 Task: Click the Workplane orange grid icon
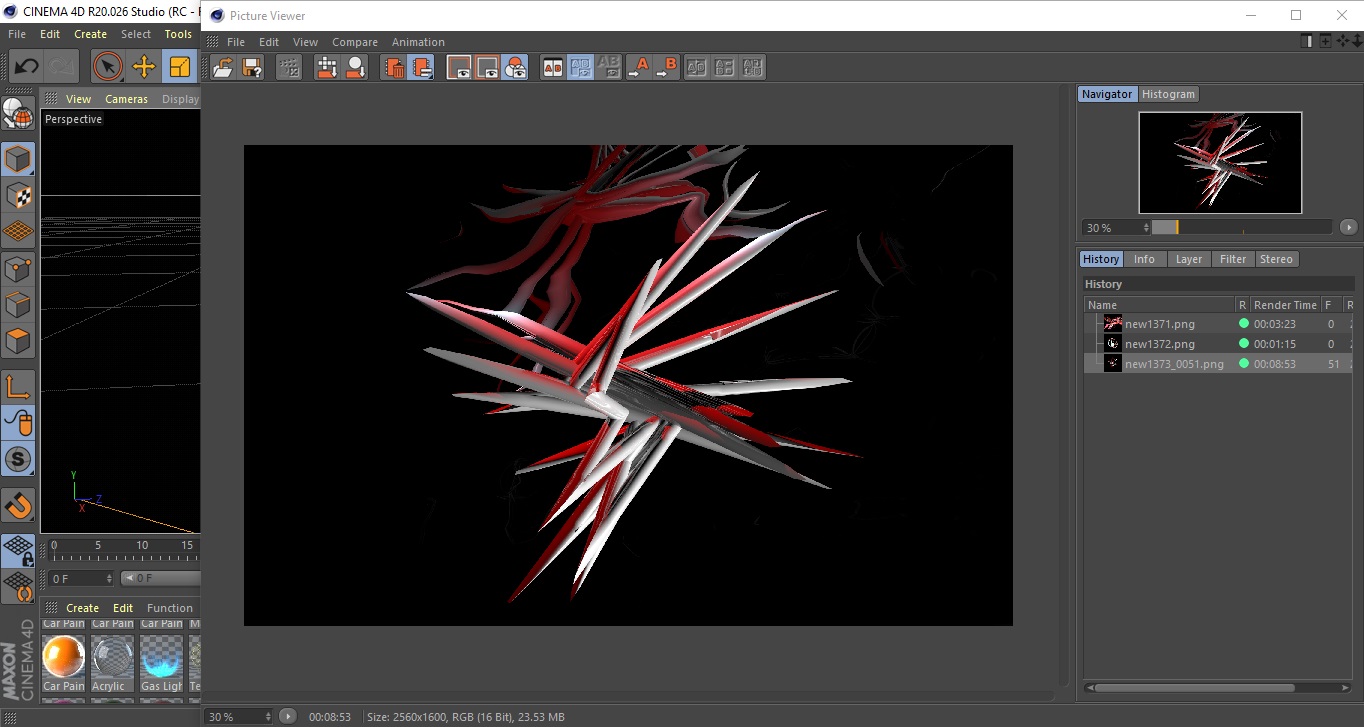click(18, 232)
